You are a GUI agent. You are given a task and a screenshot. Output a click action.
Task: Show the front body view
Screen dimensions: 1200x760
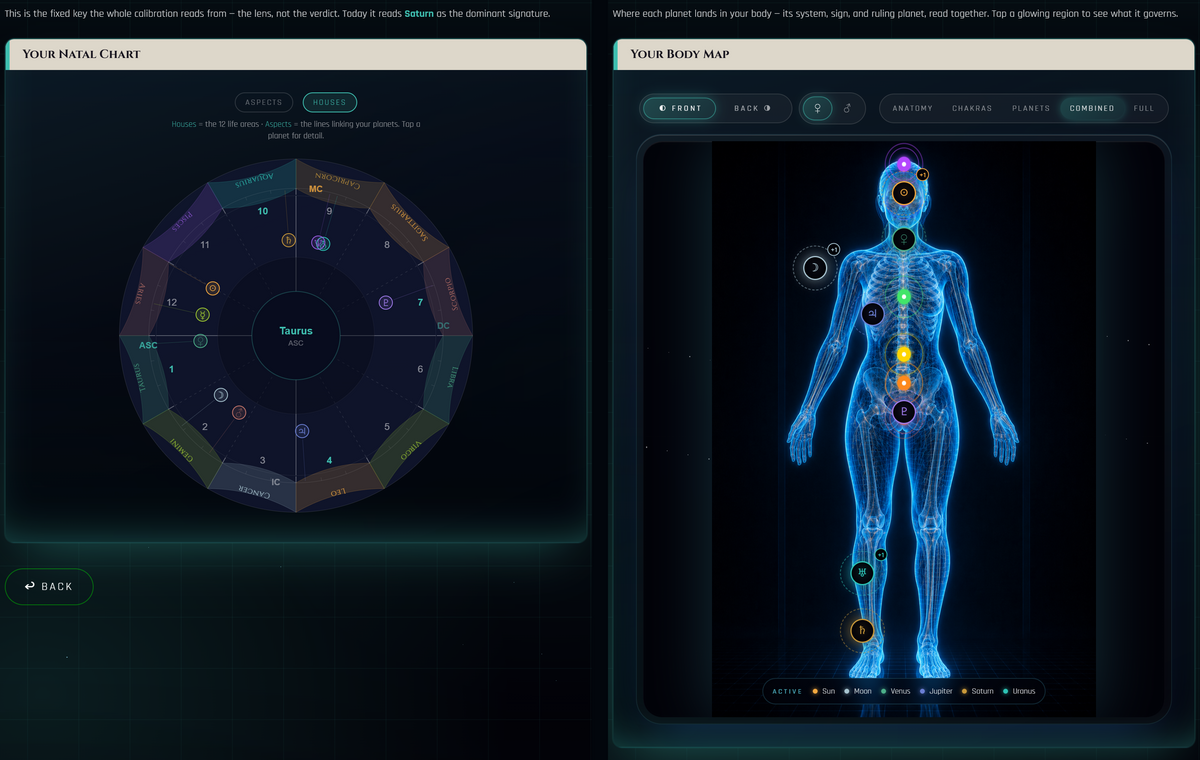(x=680, y=108)
